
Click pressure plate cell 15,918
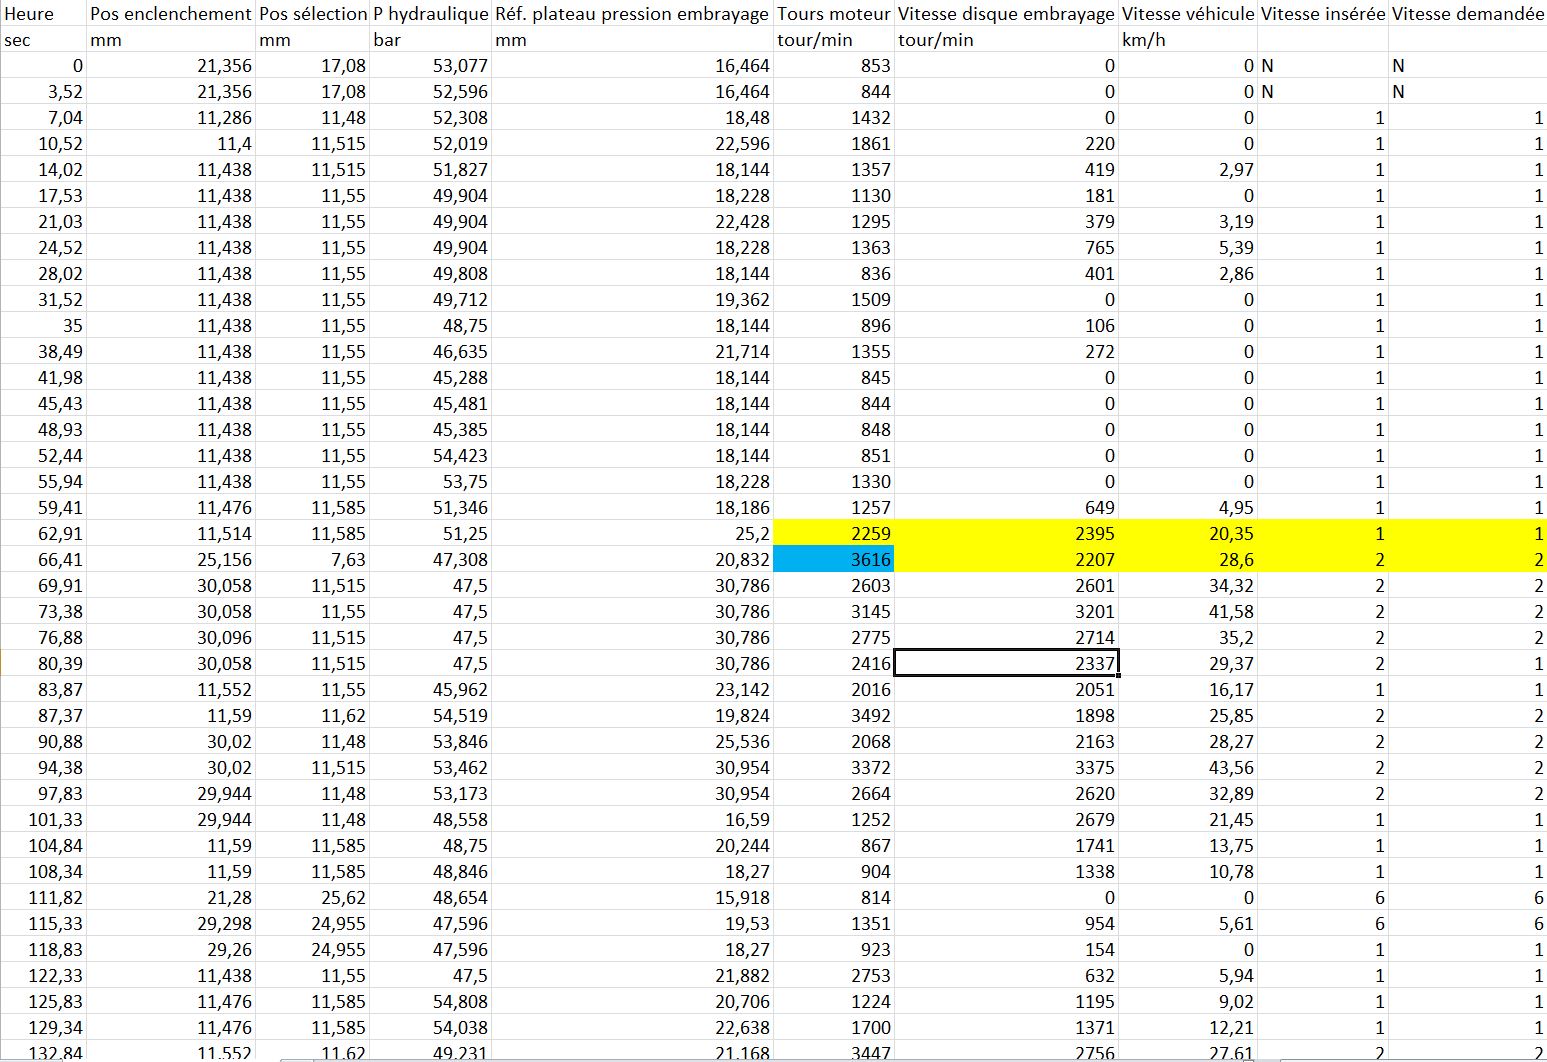[x=633, y=897]
